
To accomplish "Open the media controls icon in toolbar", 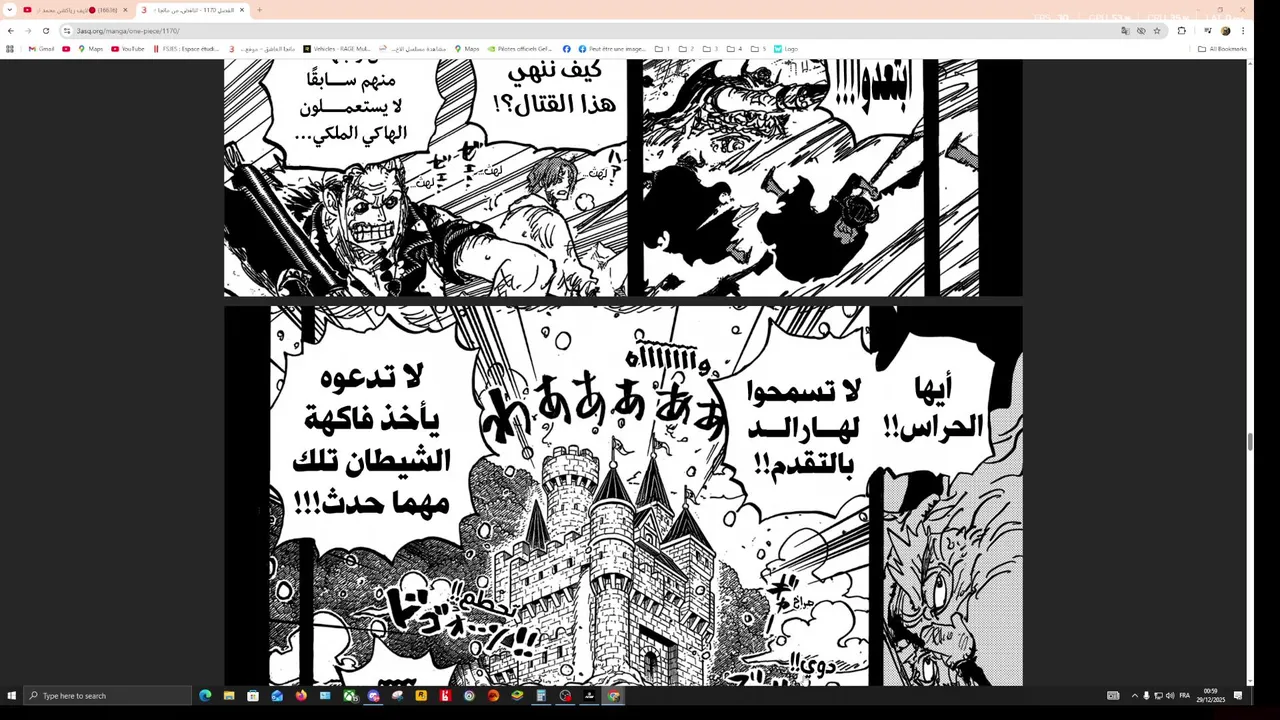I will (1208, 31).
